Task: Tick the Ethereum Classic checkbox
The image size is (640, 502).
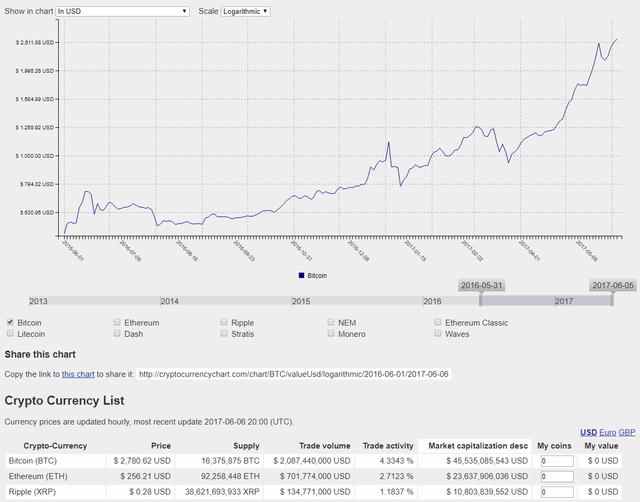Action: click(x=438, y=322)
